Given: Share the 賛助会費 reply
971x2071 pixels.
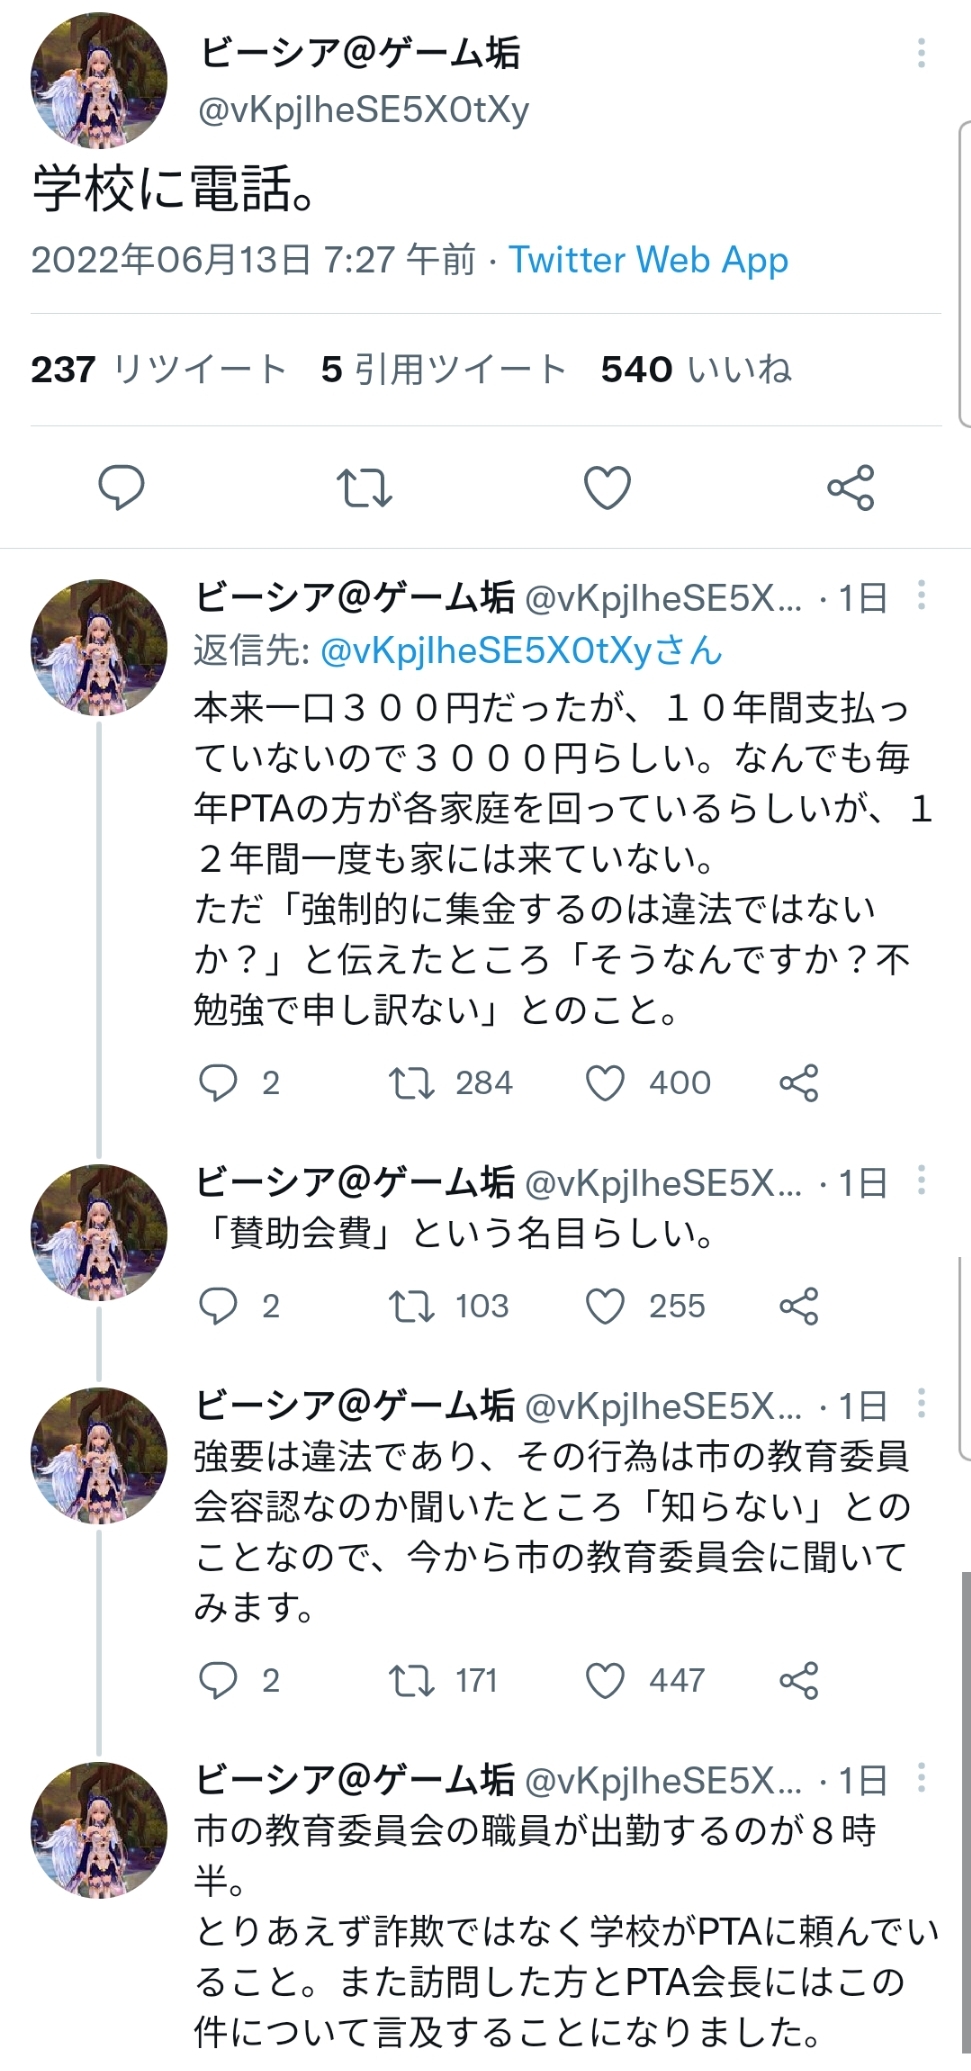Looking at the screenshot, I should click(x=798, y=1306).
